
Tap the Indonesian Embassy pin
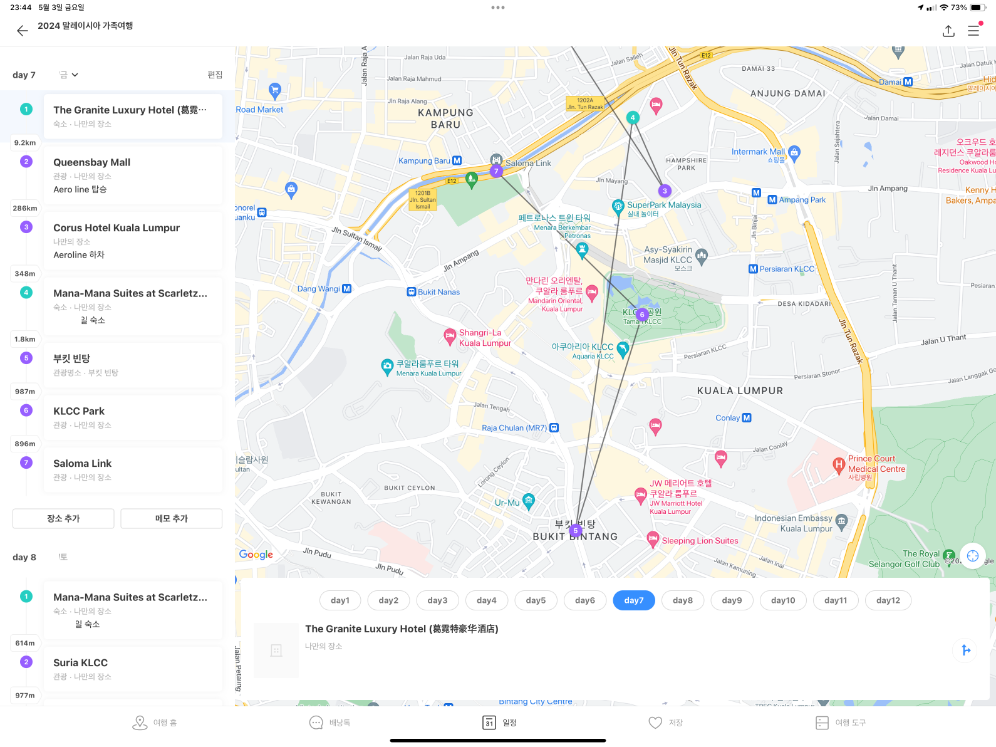[x=842, y=522]
